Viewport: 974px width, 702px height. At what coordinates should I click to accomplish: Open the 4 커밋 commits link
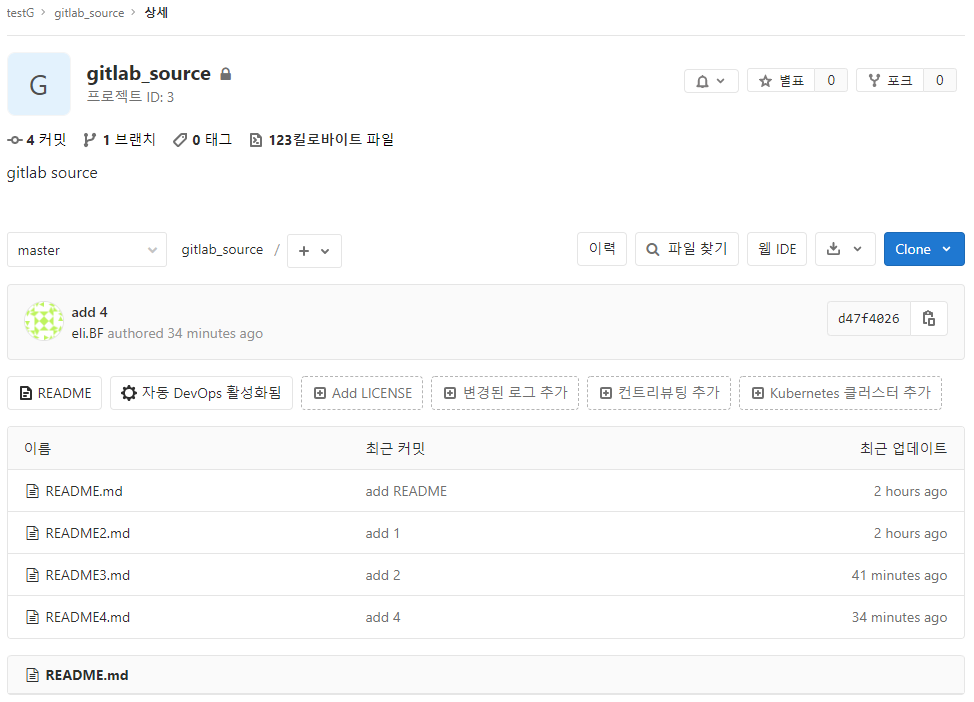click(x=37, y=140)
